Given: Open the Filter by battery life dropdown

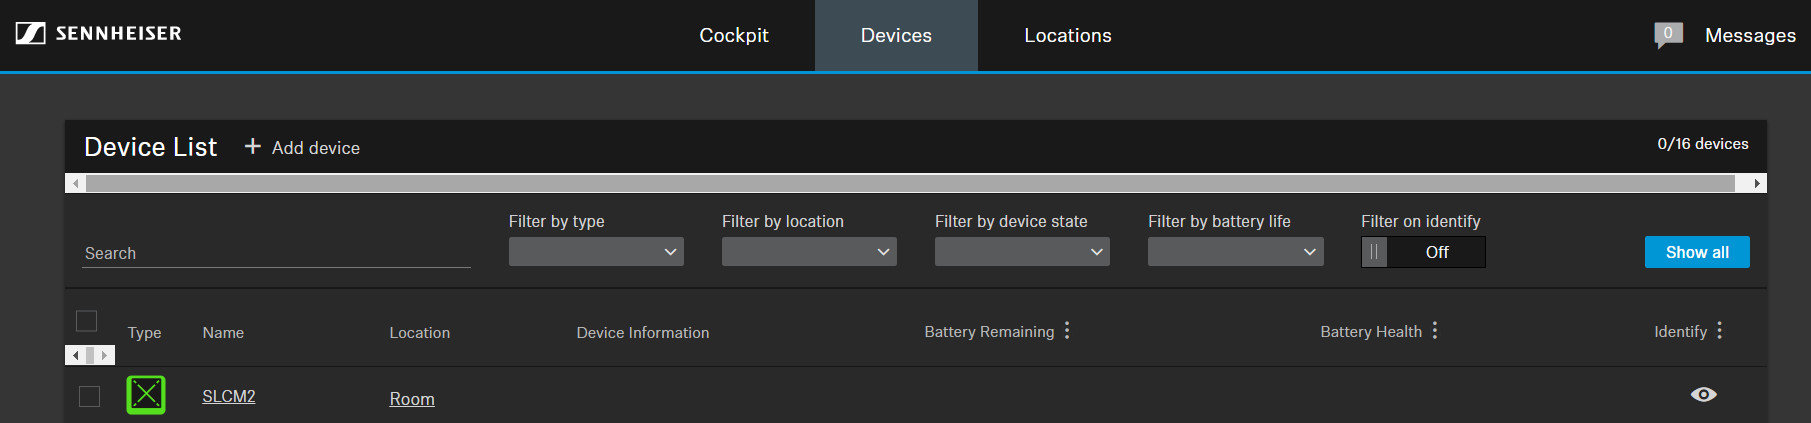Looking at the screenshot, I should pos(1235,252).
